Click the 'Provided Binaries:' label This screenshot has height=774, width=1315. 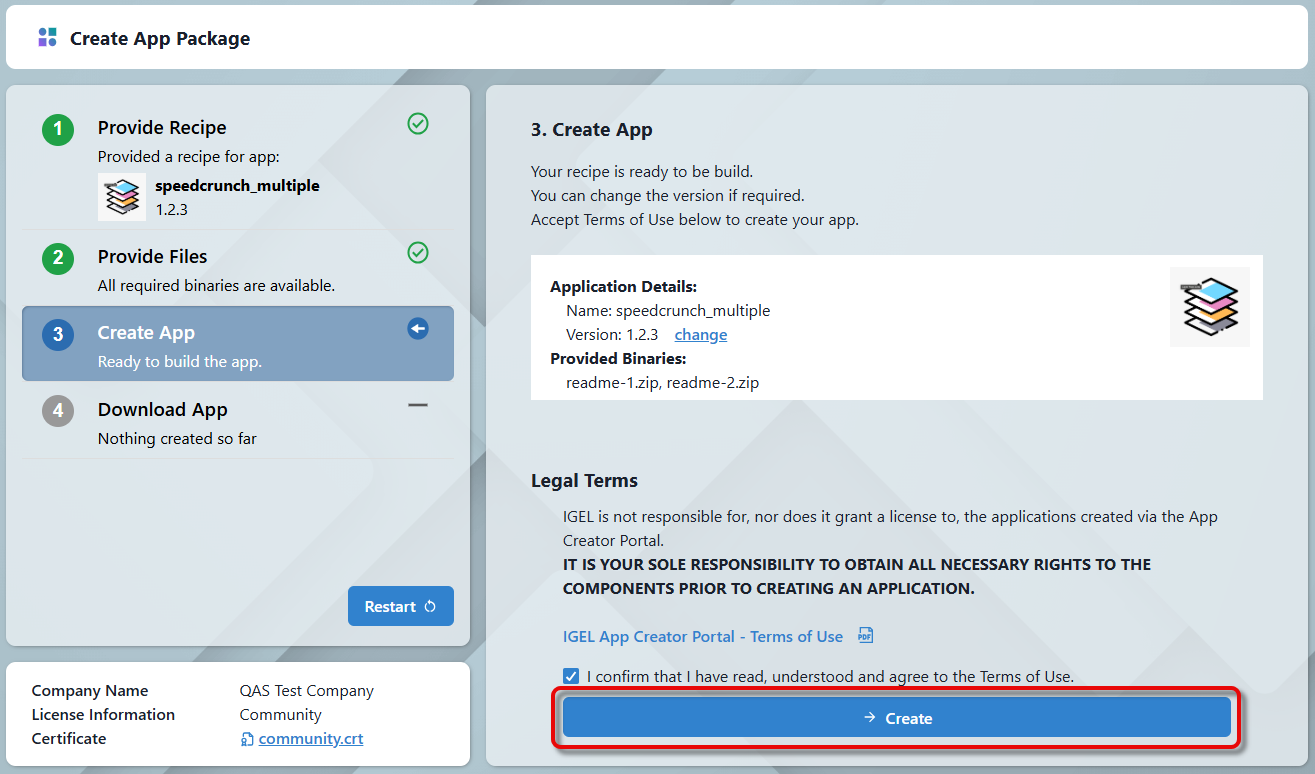pos(618,359)
